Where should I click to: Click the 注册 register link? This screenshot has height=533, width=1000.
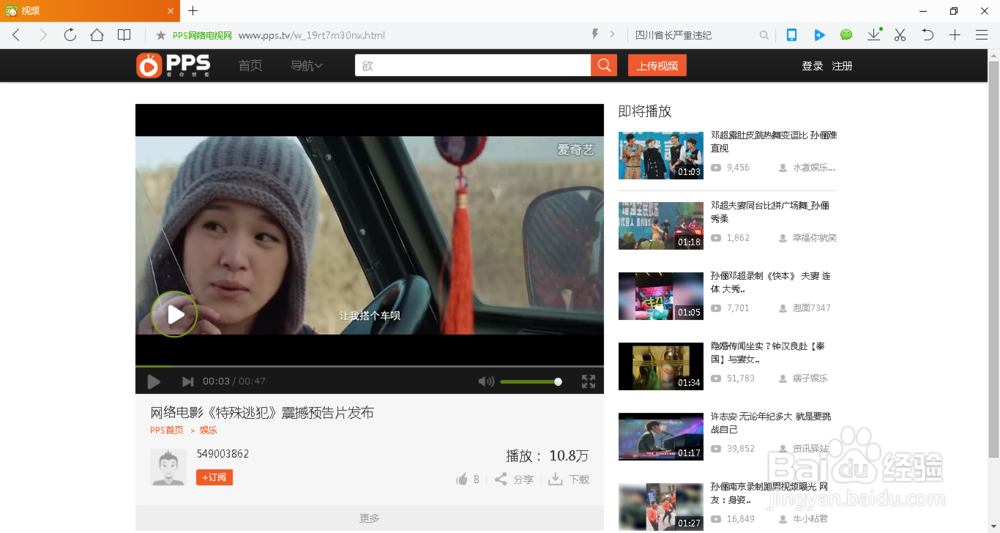pyautogui.click(x=842, y=66)
